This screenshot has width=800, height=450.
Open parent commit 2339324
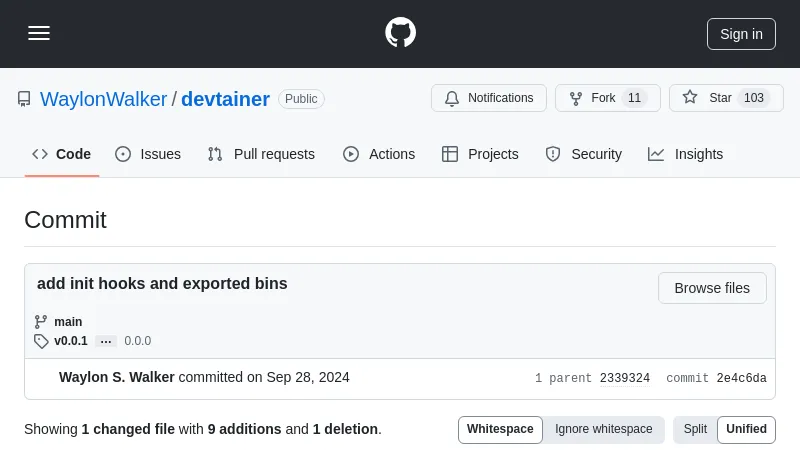coord(624,378)
